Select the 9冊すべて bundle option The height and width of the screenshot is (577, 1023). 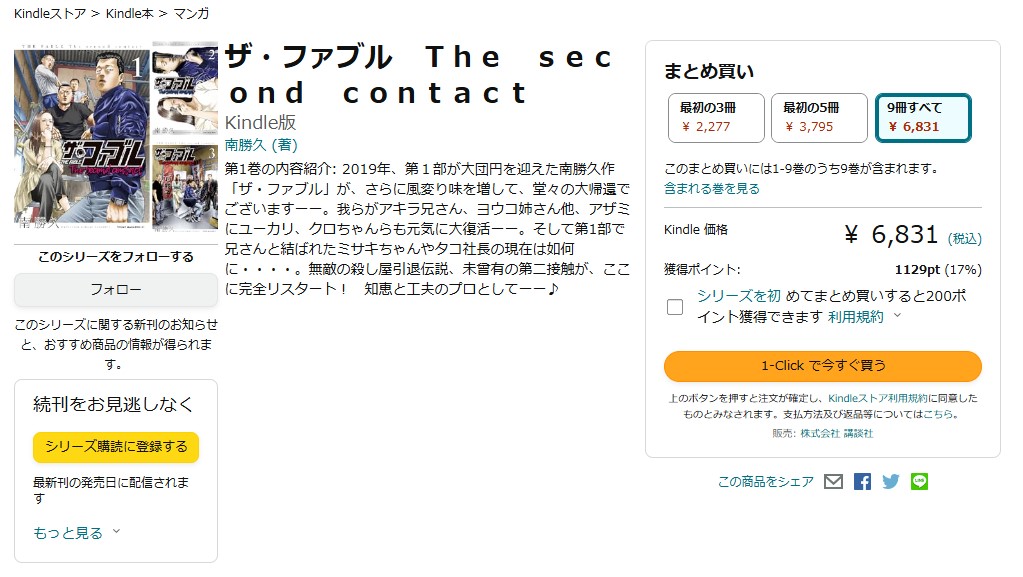click(x=923, y=117)
